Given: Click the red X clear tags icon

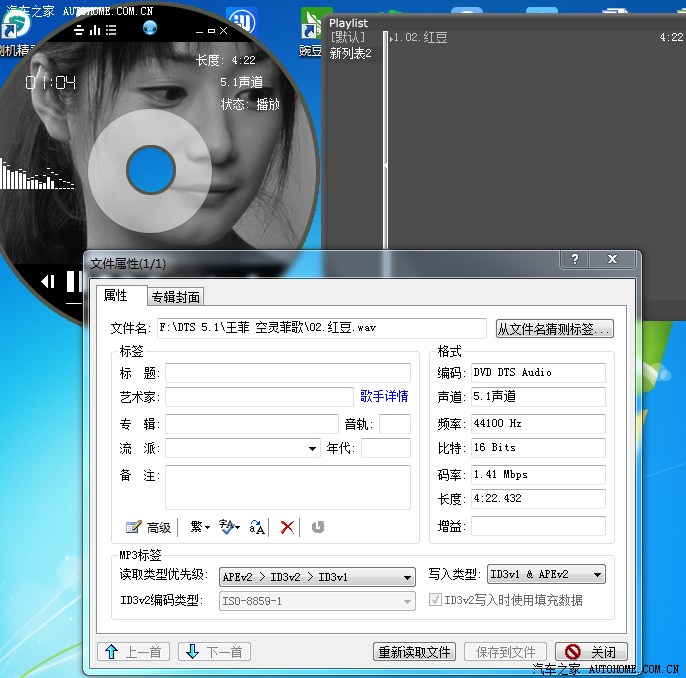Looking at the screenshot, I should coord(287,527).
